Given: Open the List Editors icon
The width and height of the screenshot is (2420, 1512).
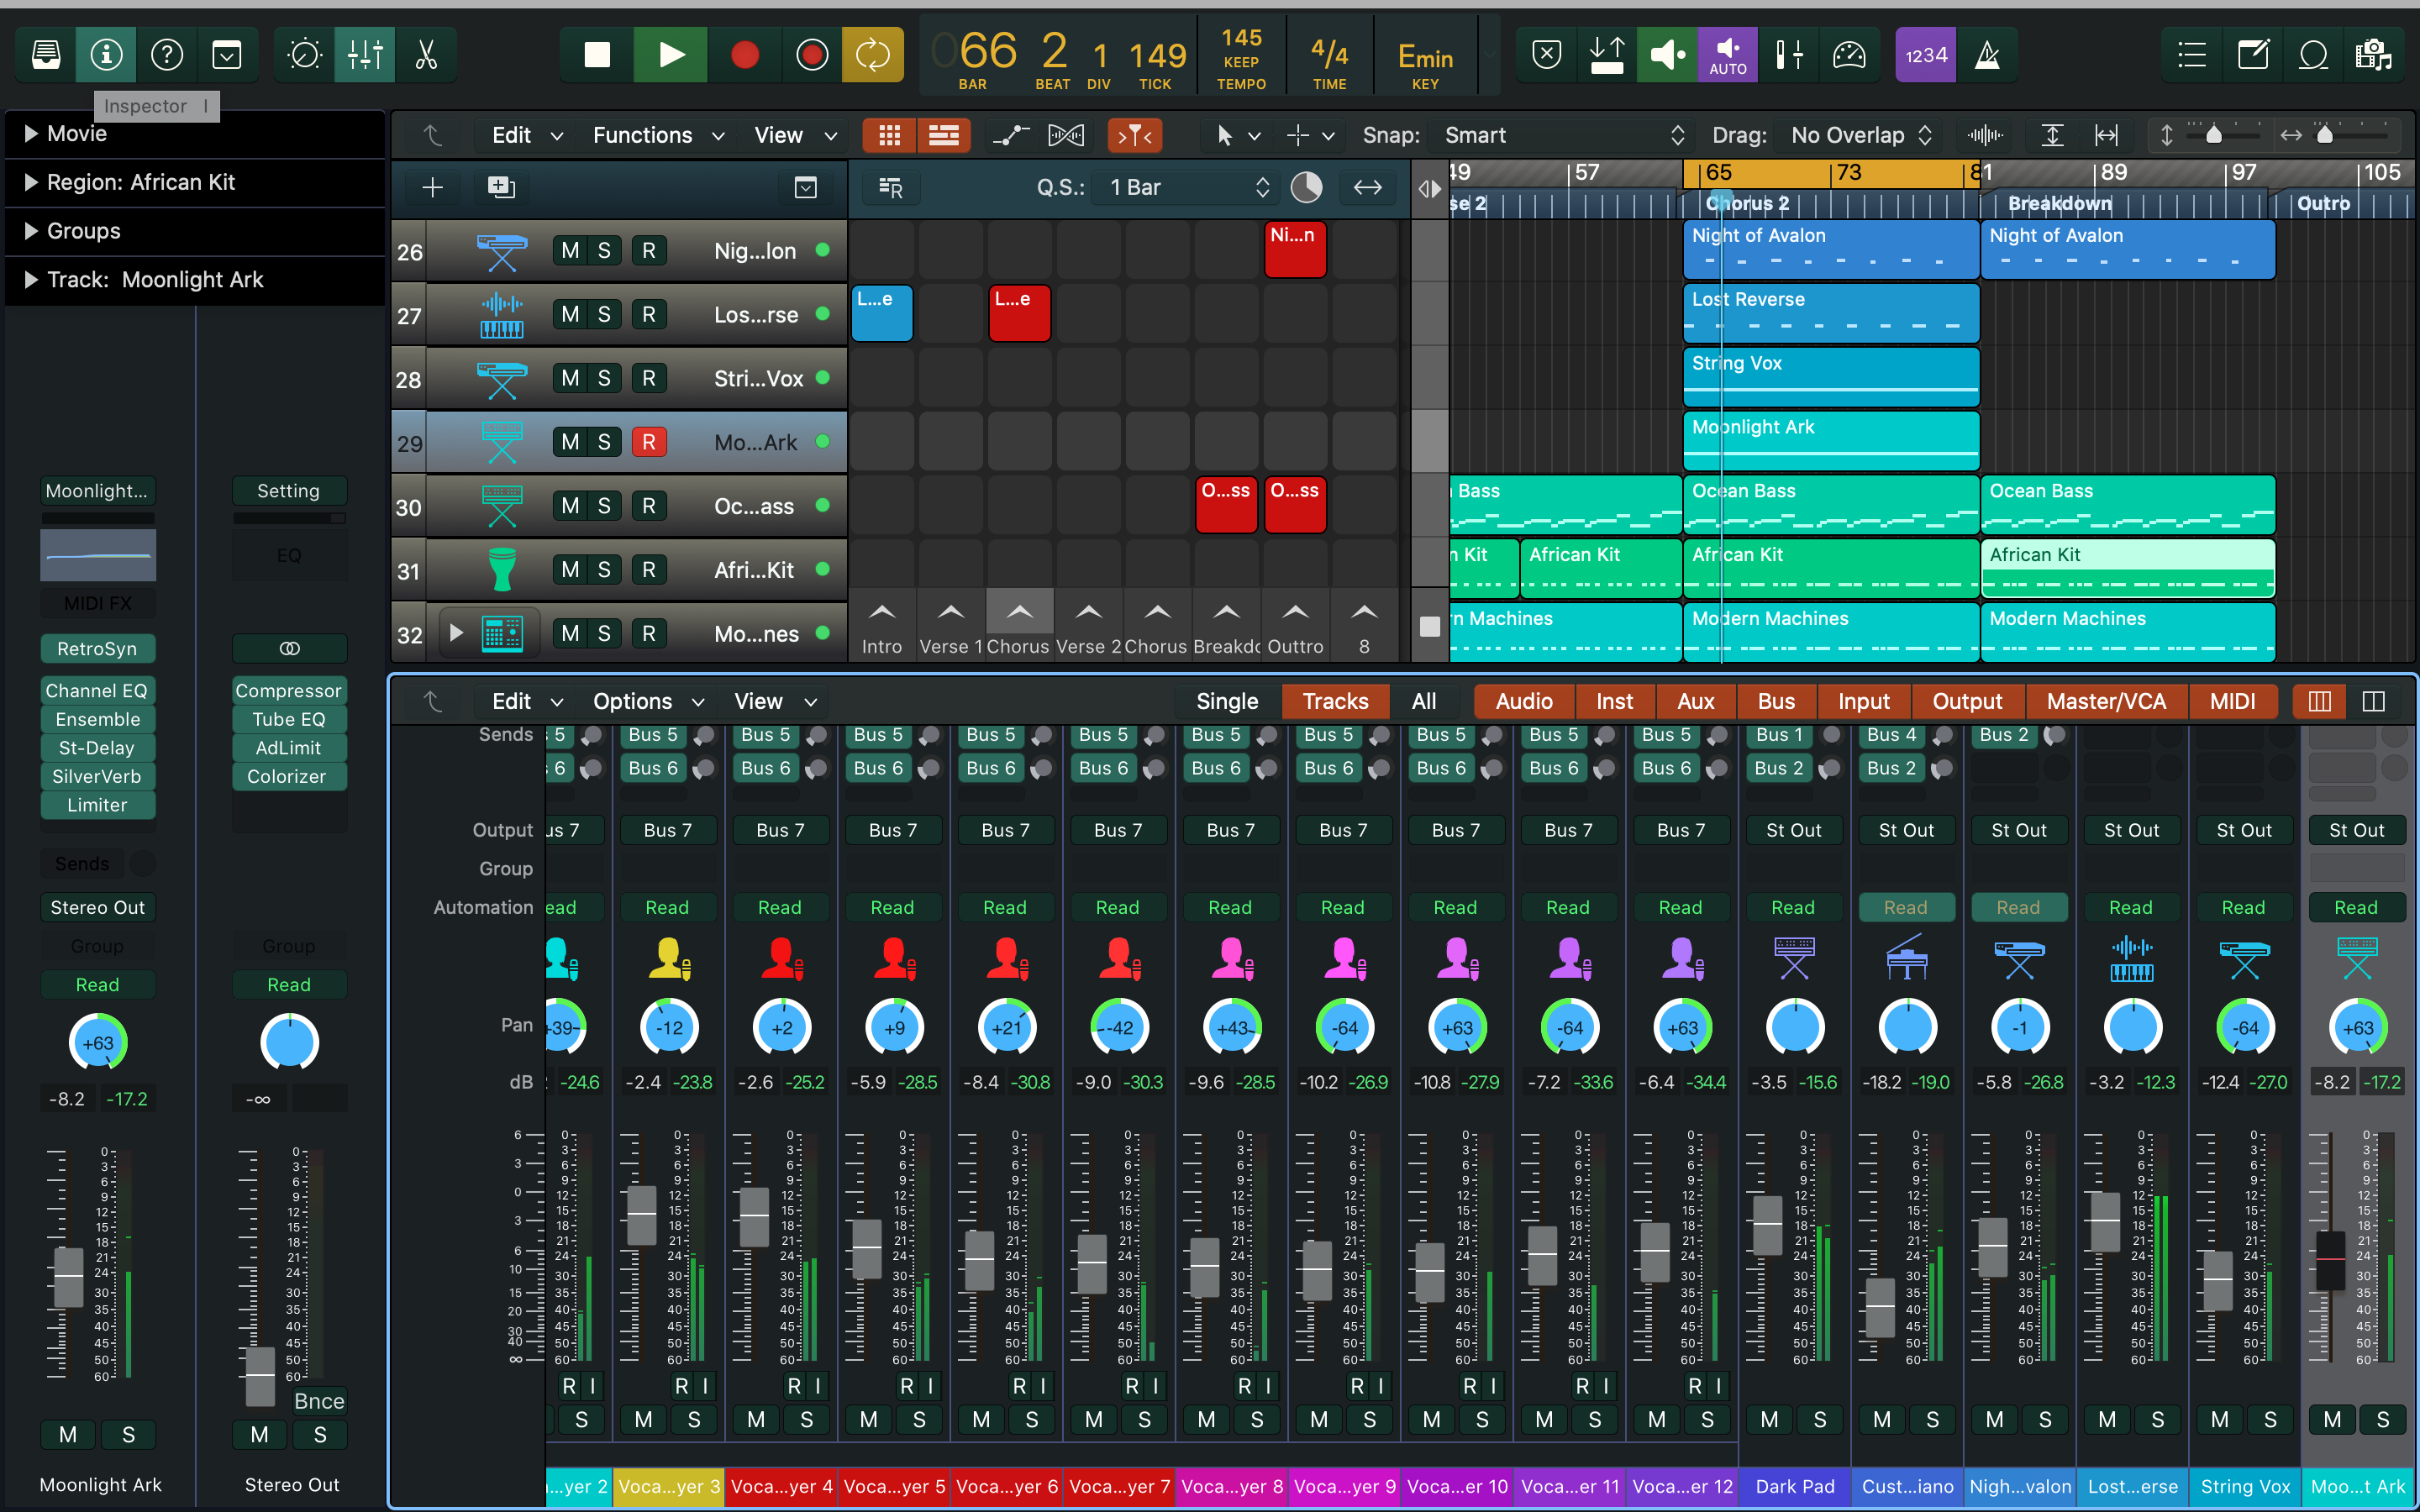Looking at the screenshot, I should (2192, 55).
